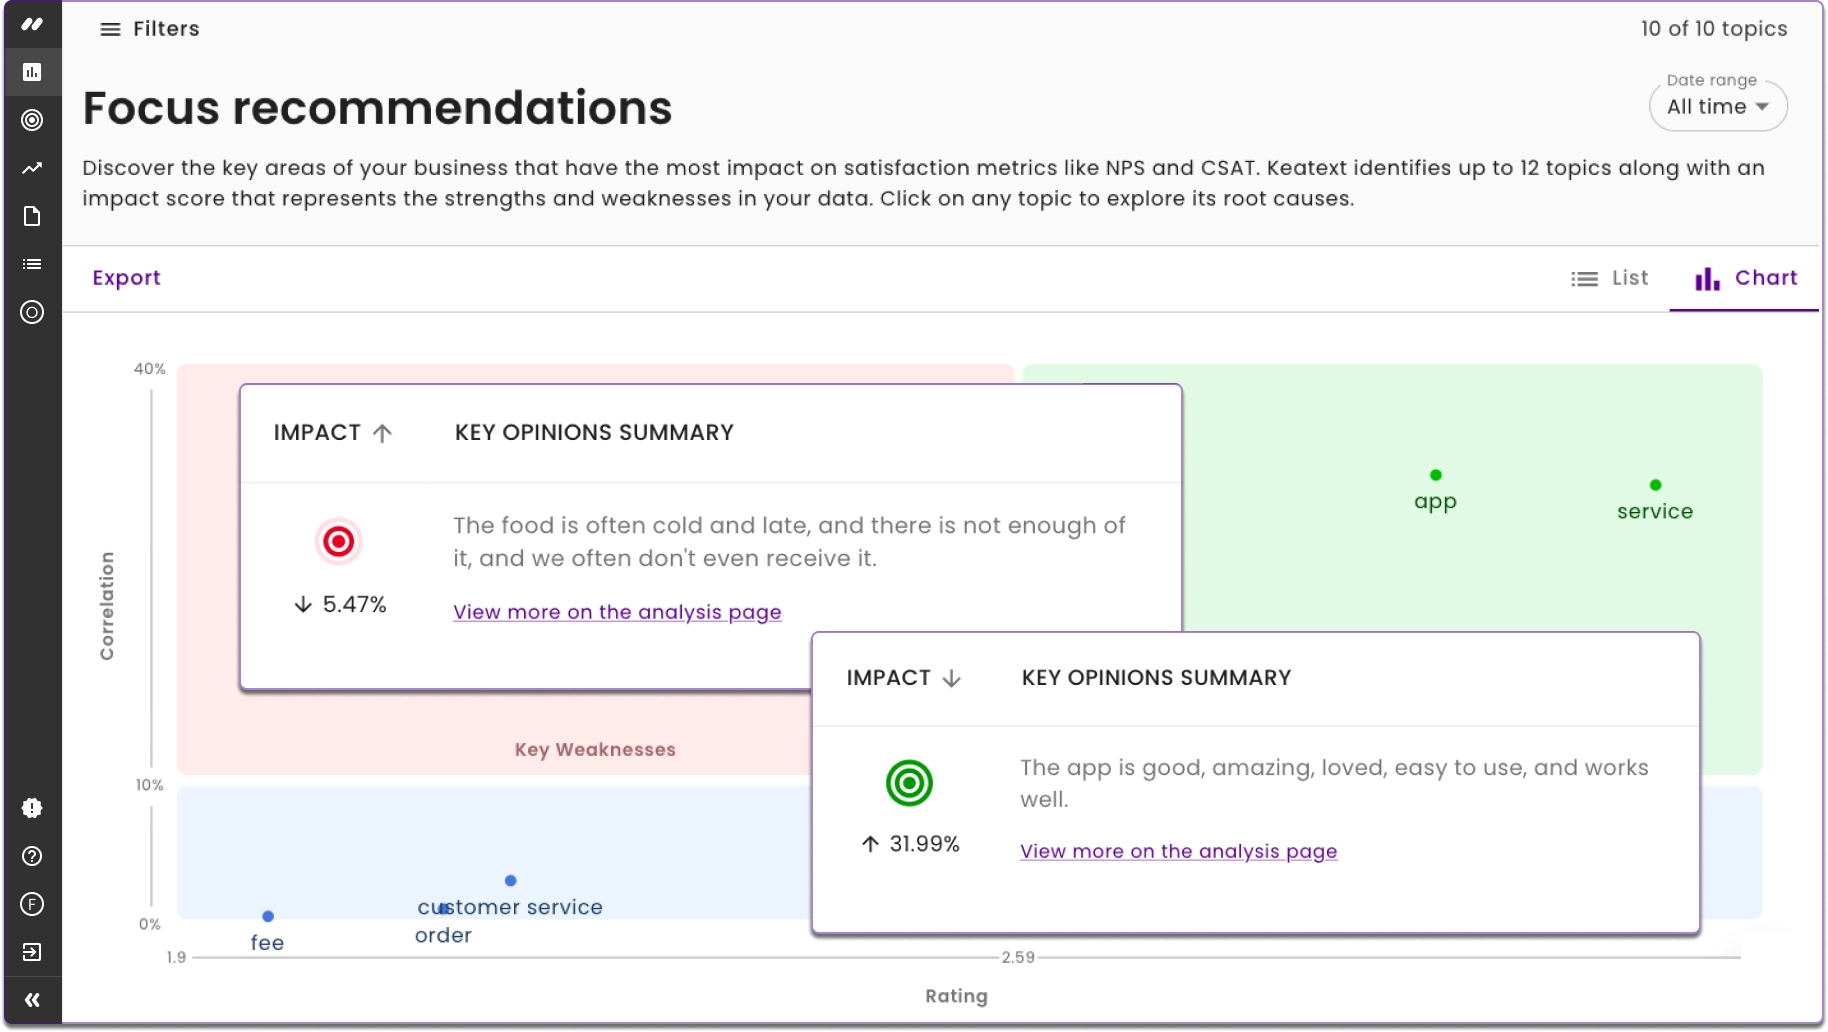Screen dimensions: 1828x1032
Task: Click the help question mark icon
Action: [x=32, y=856]
